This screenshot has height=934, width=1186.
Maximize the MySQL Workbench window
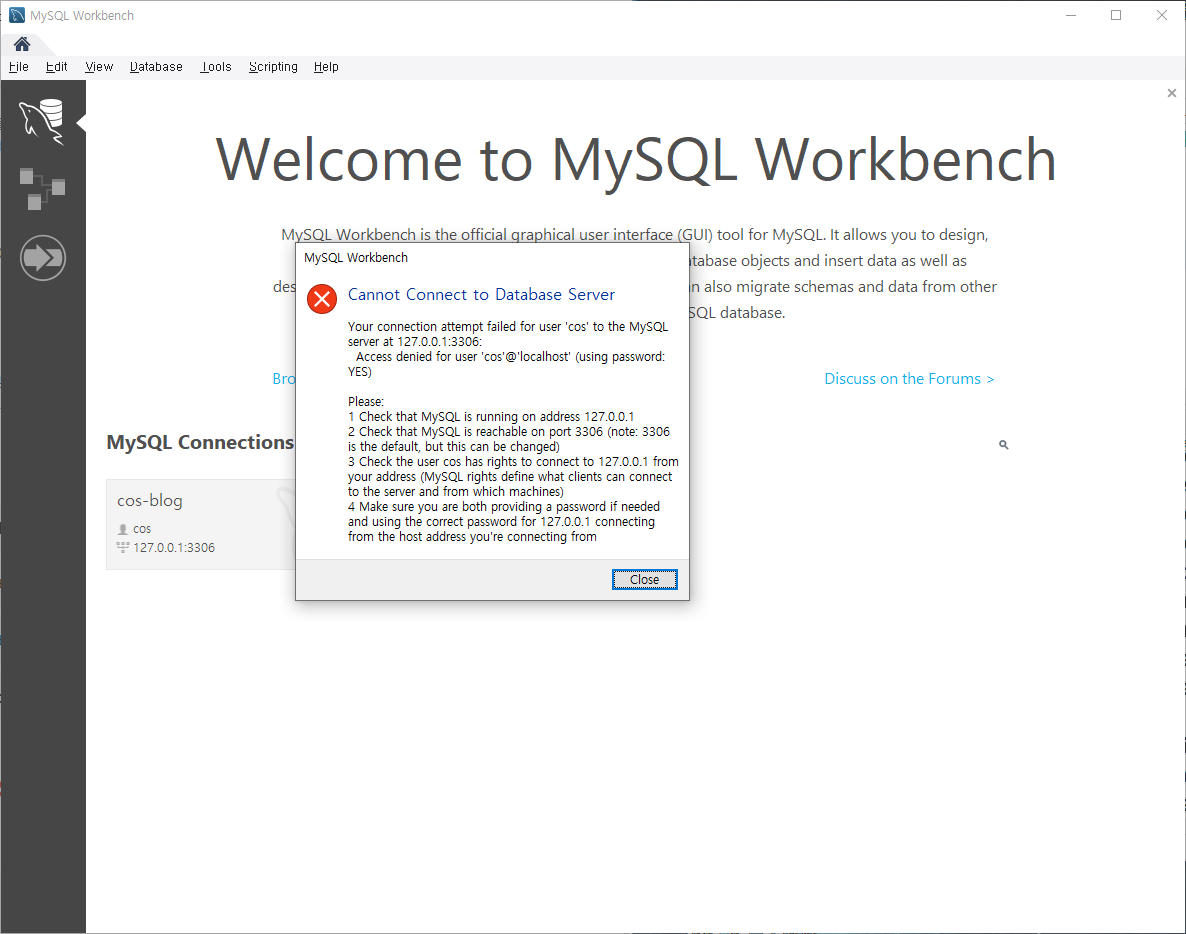click(x=1116, y=15)
